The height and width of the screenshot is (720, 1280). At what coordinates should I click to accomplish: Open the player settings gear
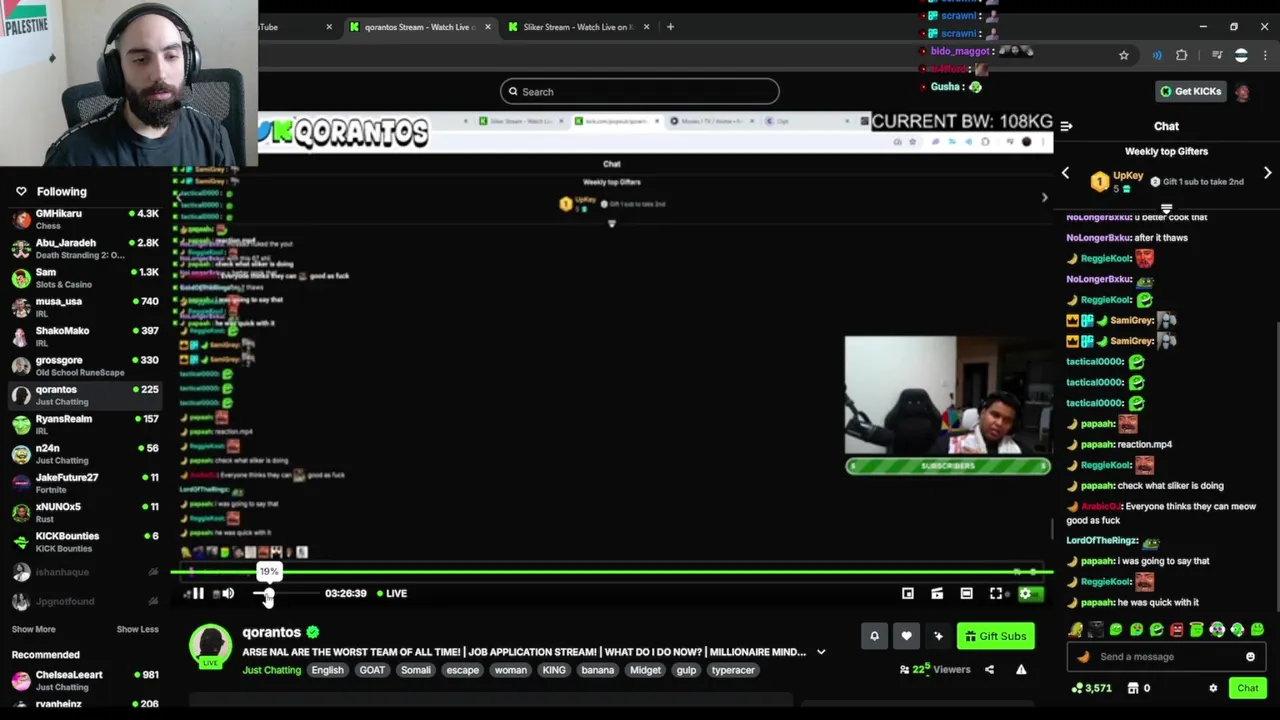coord(1025,593)
